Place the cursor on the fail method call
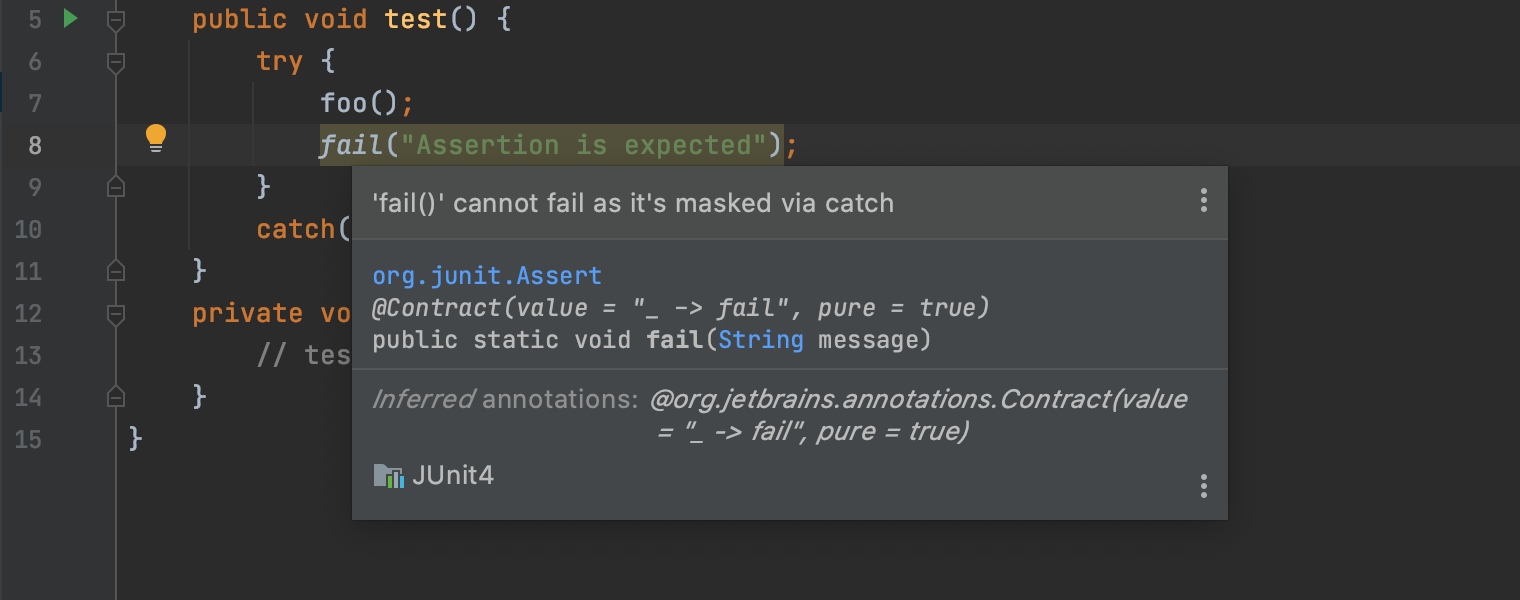The image size is (1520, 600). tap(352, 146)
